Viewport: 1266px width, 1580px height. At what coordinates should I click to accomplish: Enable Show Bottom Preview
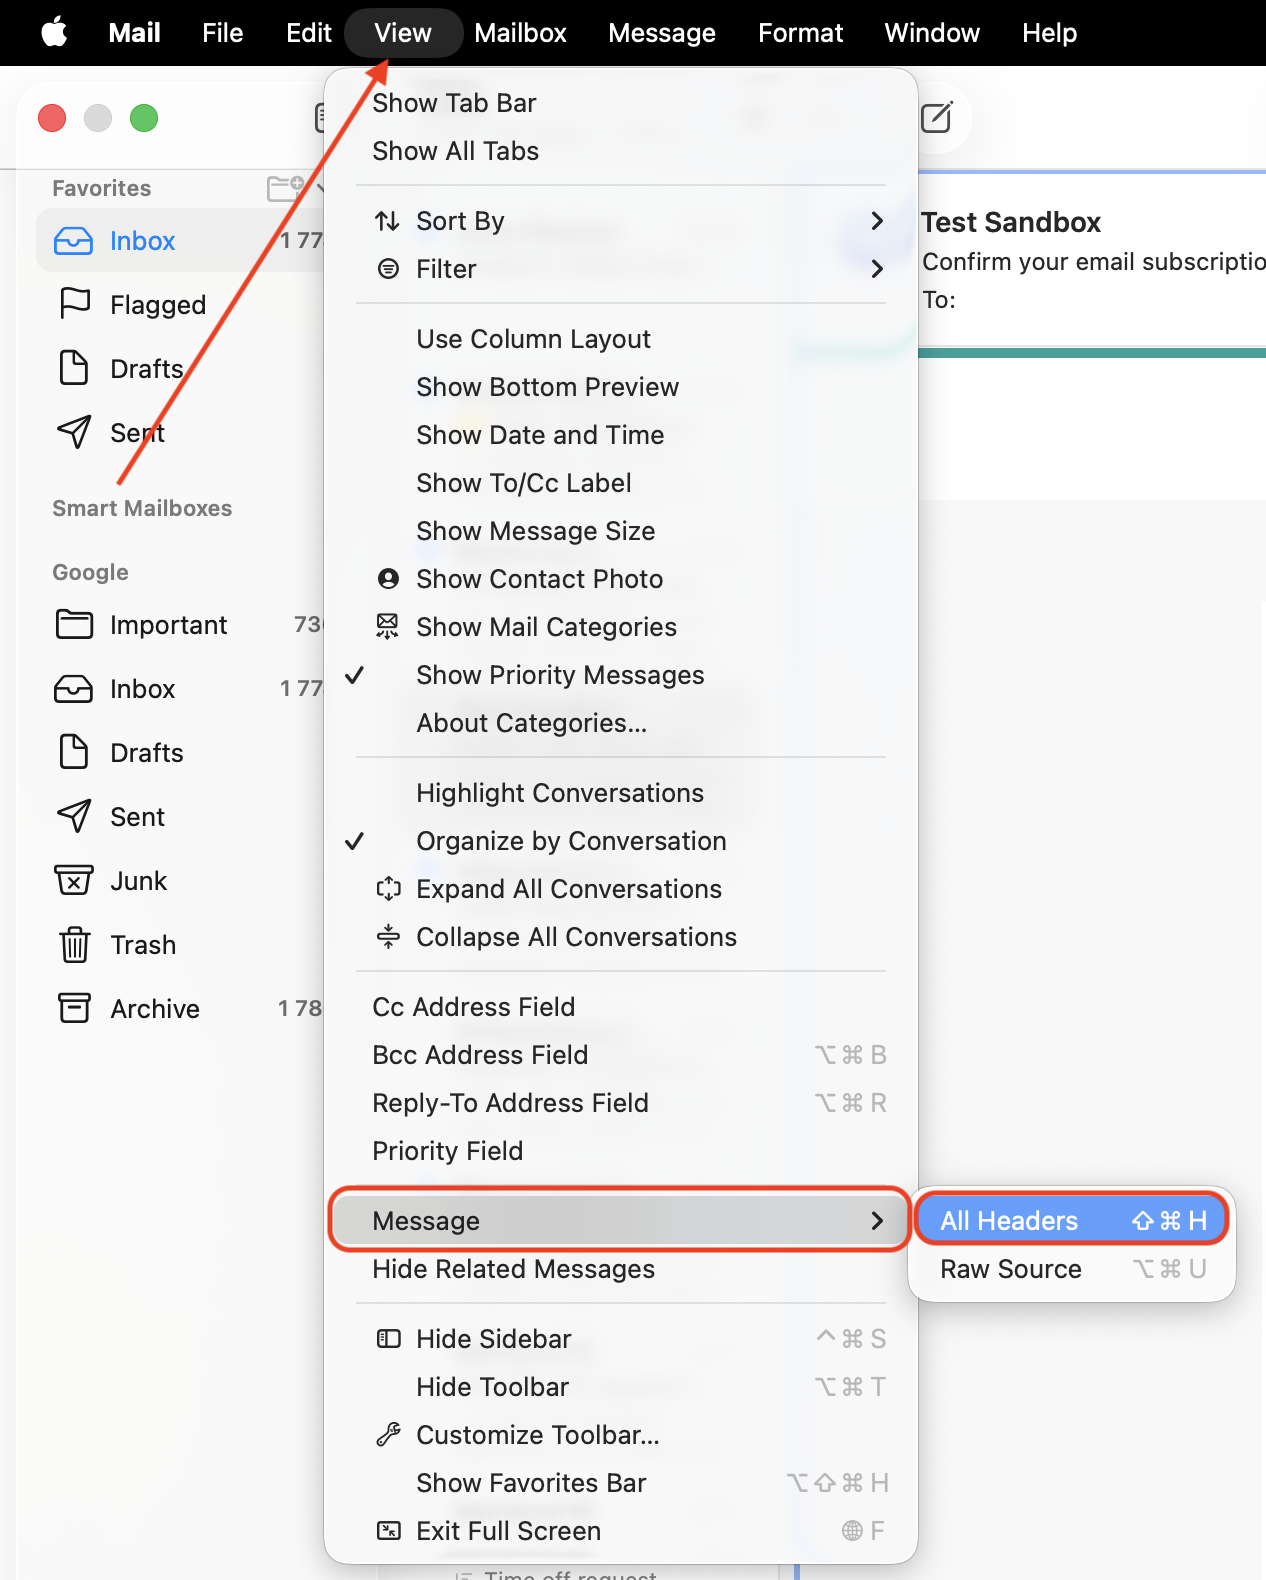(x=621, y=387)
